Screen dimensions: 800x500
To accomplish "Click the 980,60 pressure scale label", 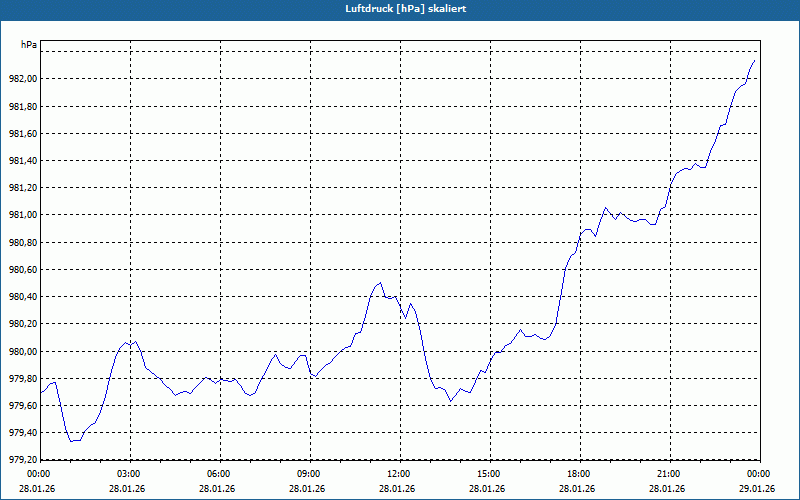I will click(x=23, y=269).
